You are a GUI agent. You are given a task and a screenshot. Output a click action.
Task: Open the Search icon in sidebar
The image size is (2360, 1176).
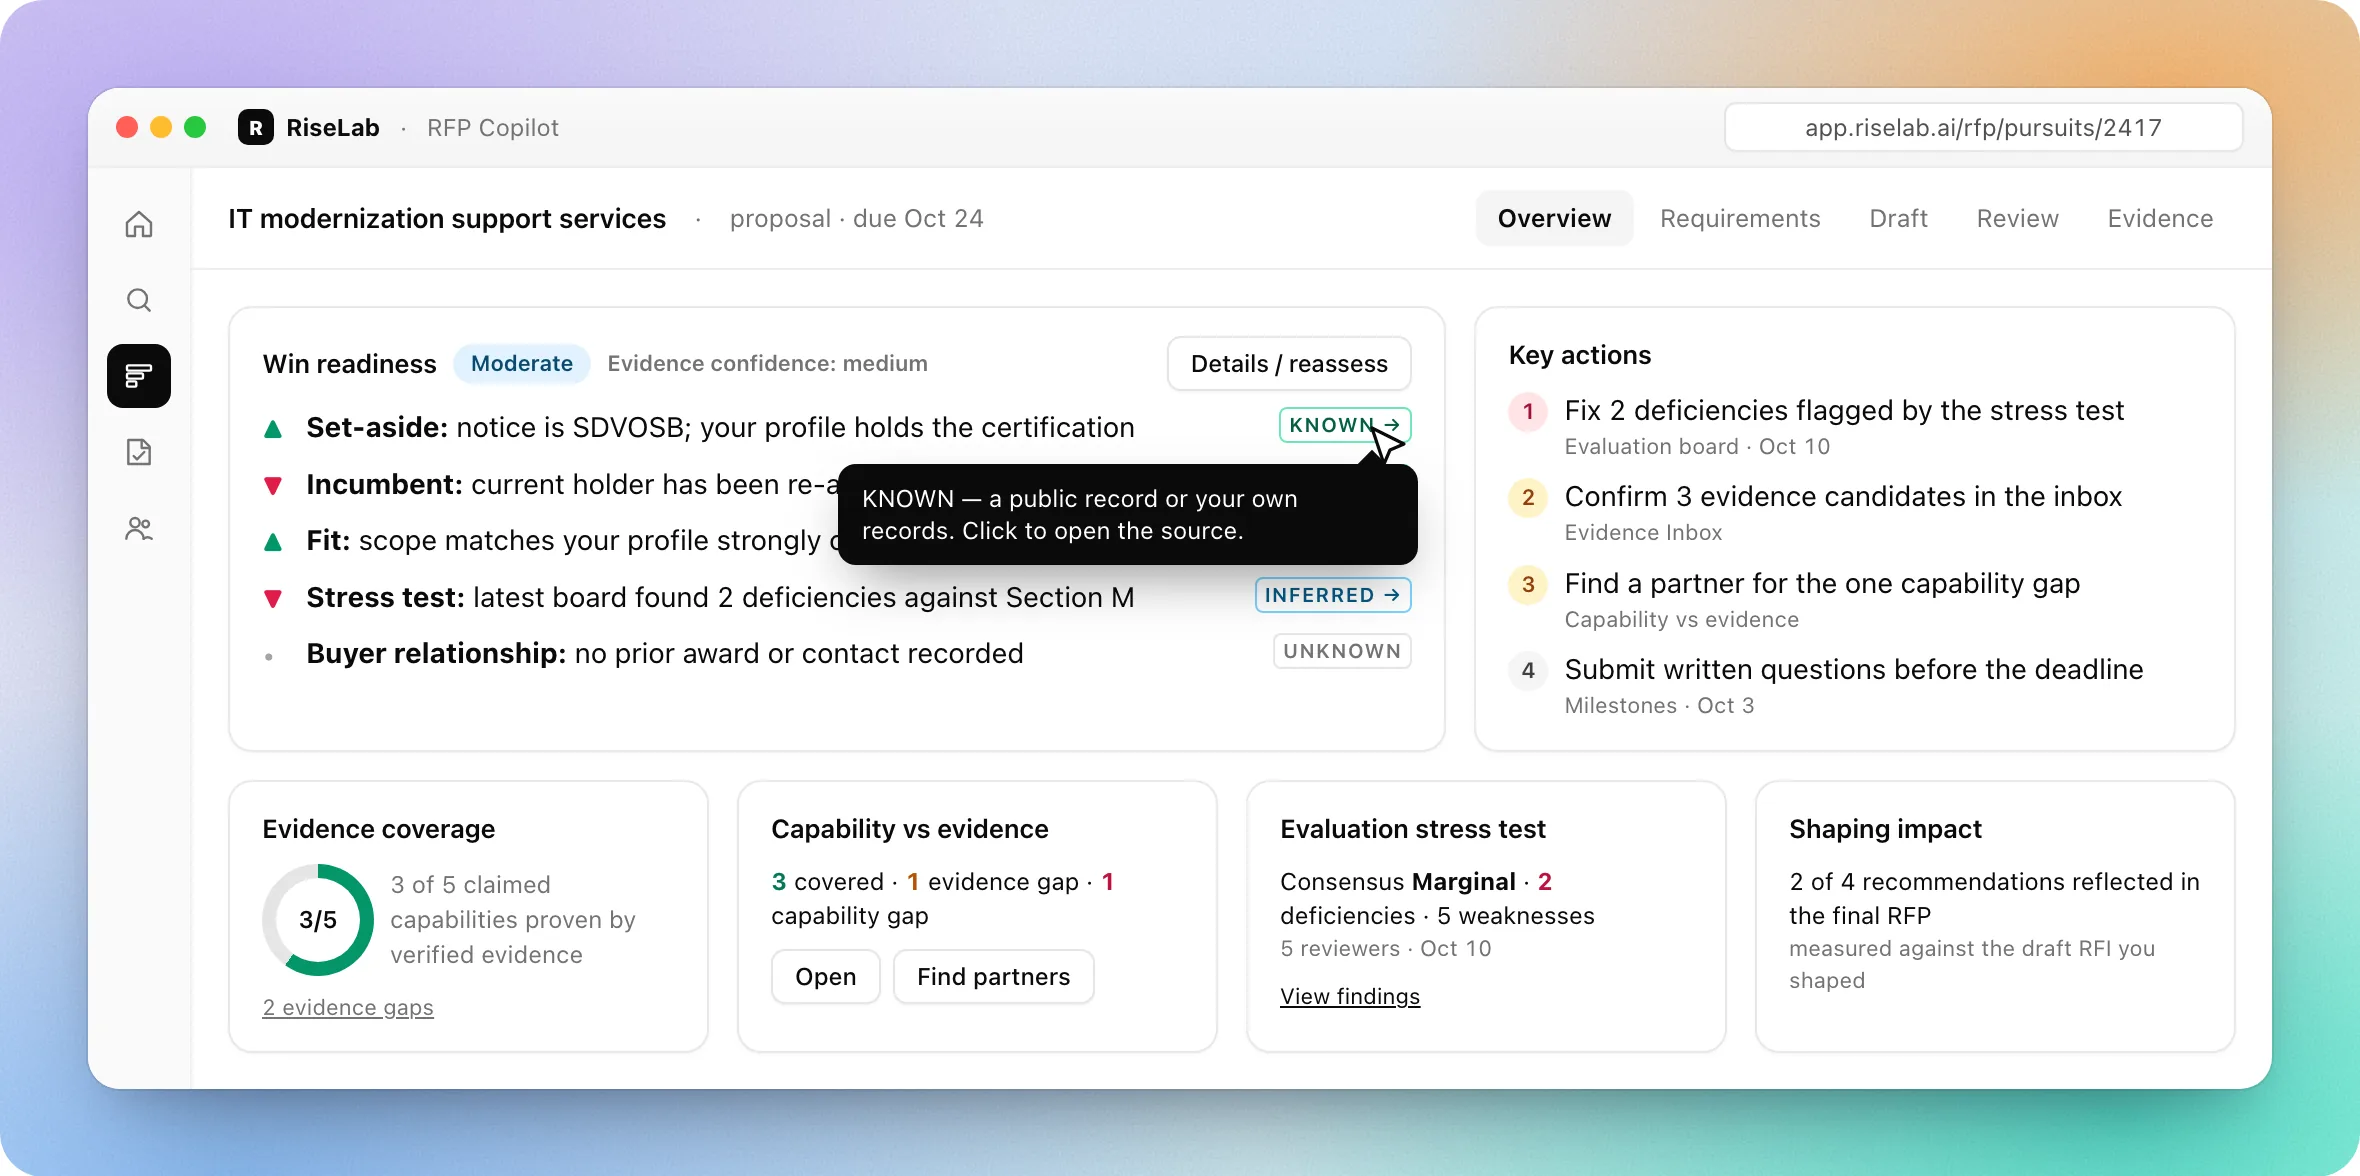click(139, 300)
